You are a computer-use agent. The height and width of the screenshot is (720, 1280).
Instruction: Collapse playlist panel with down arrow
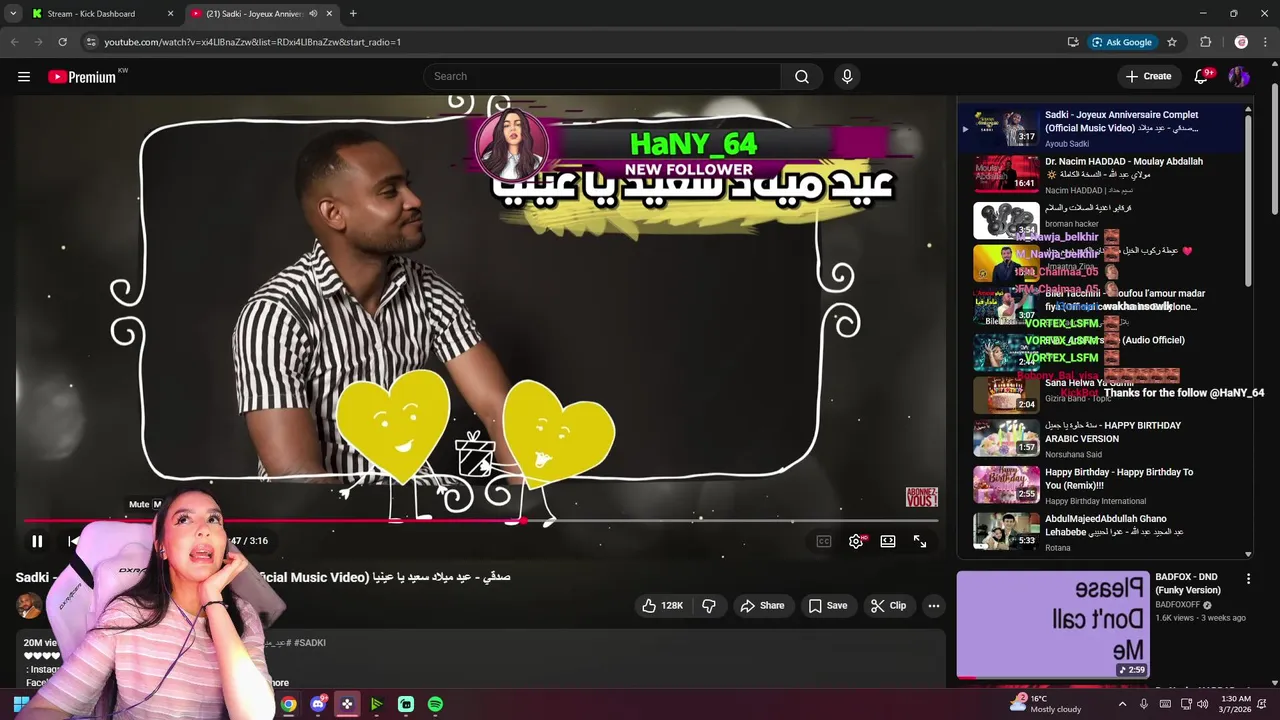point(1248,554)
